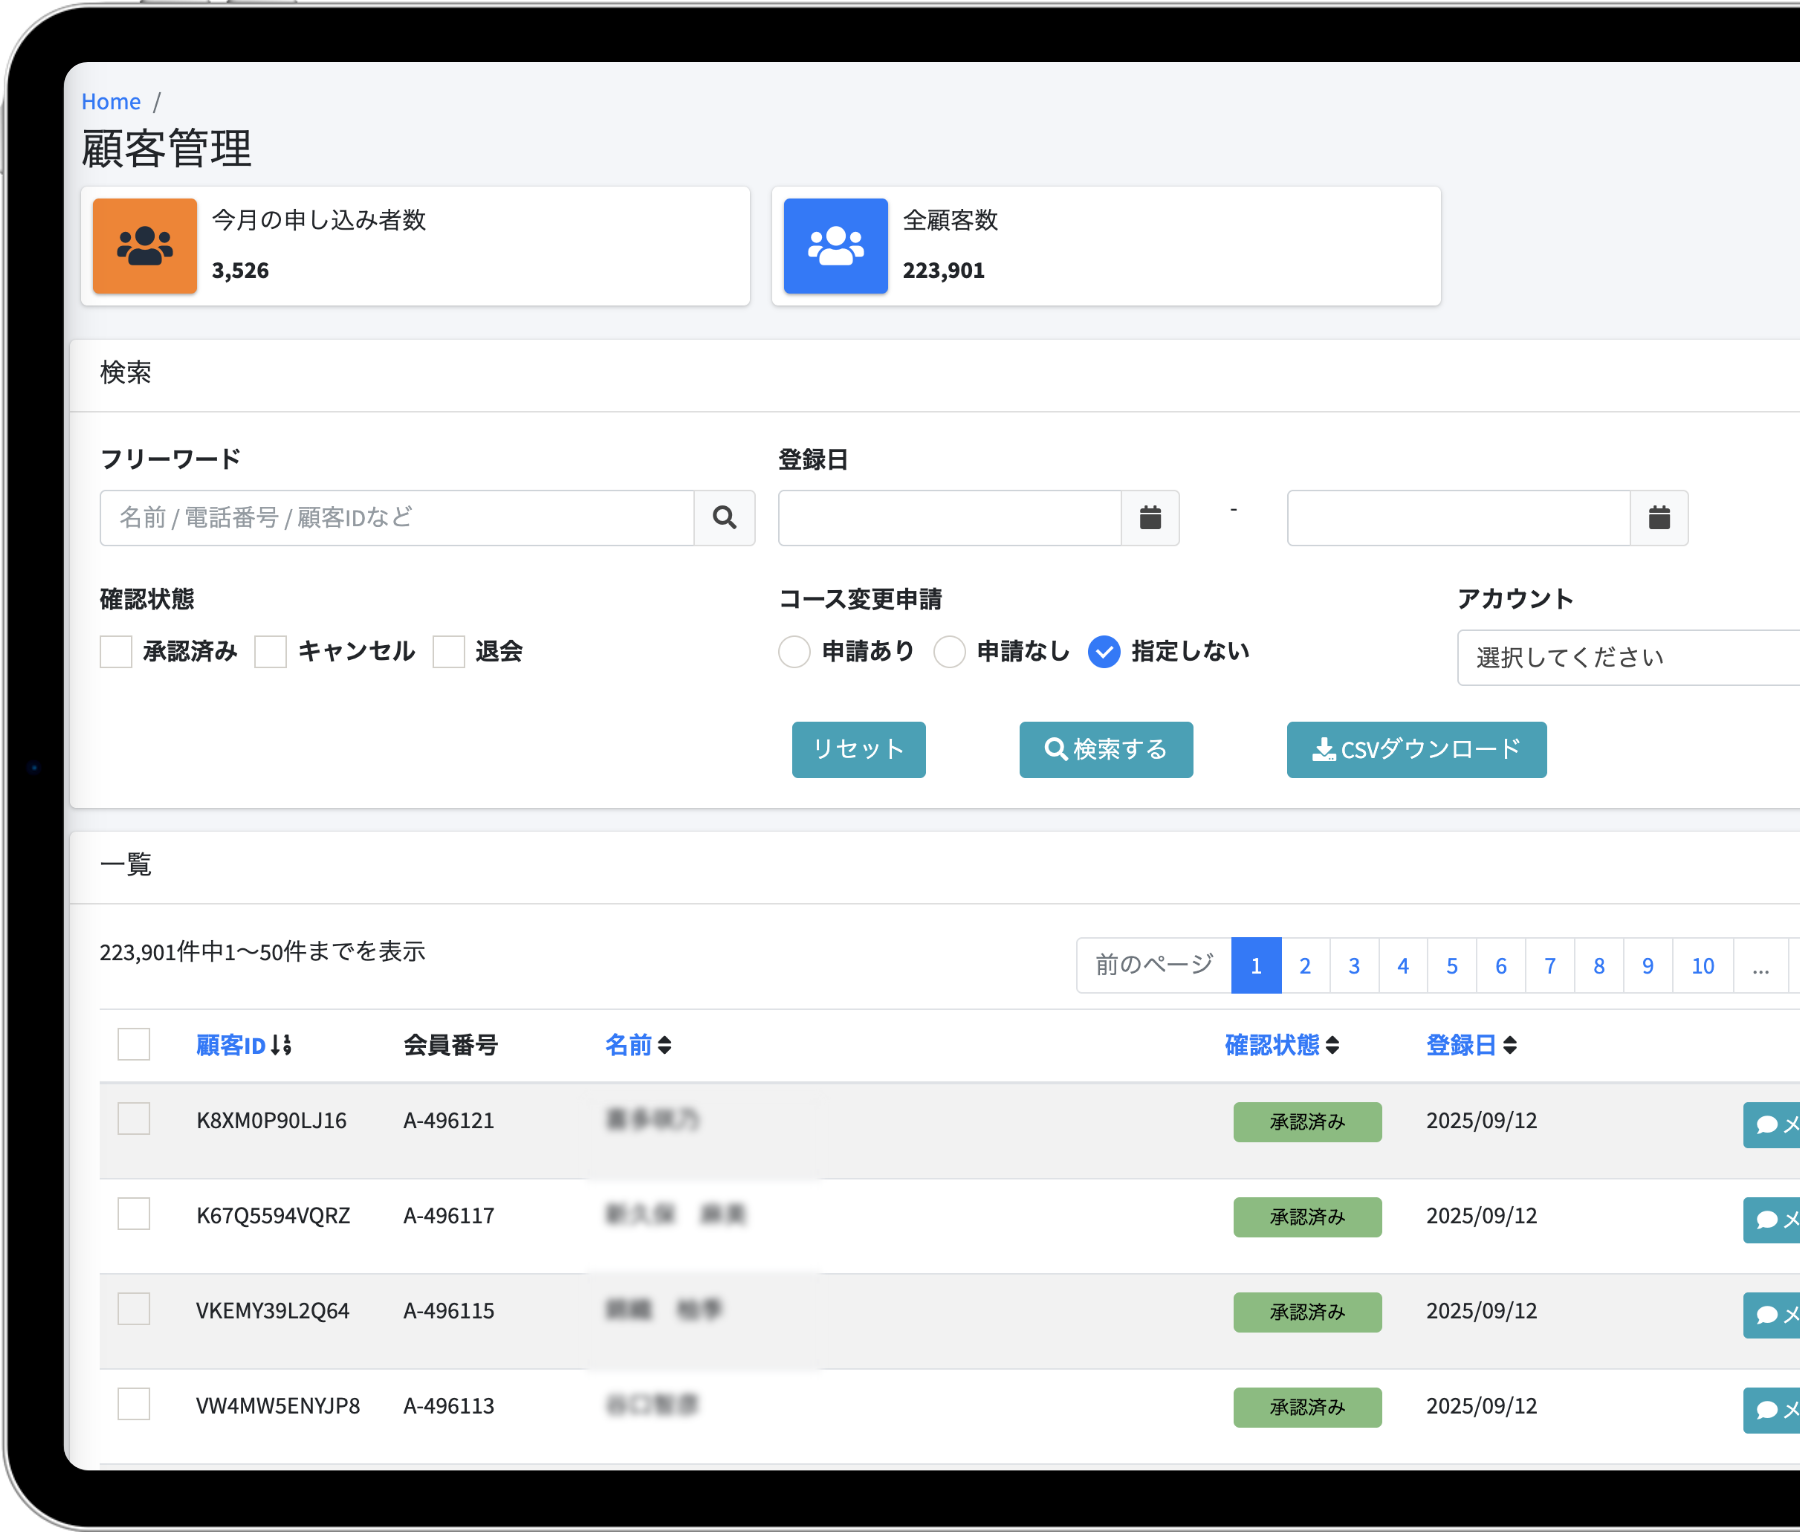Go to page 3 of results
The height and width of the screenshot is (1532, 1800).
[1354, 966]
